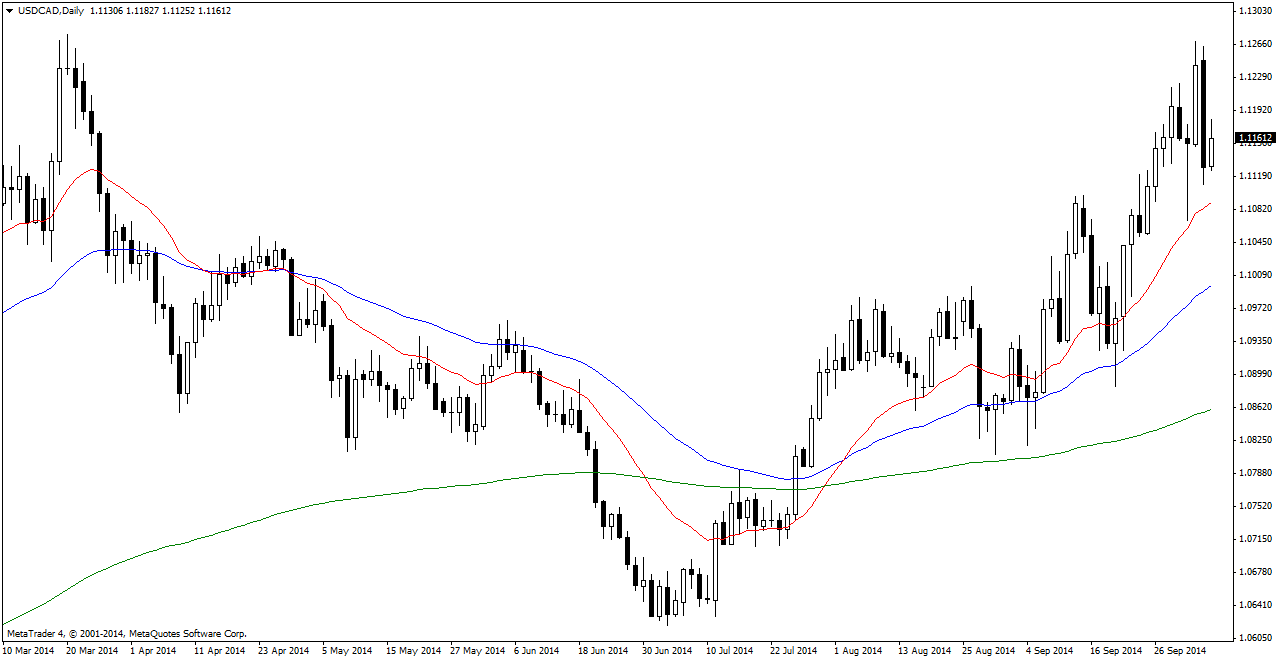Click the 4 Sep 2014 date label

1048,651
